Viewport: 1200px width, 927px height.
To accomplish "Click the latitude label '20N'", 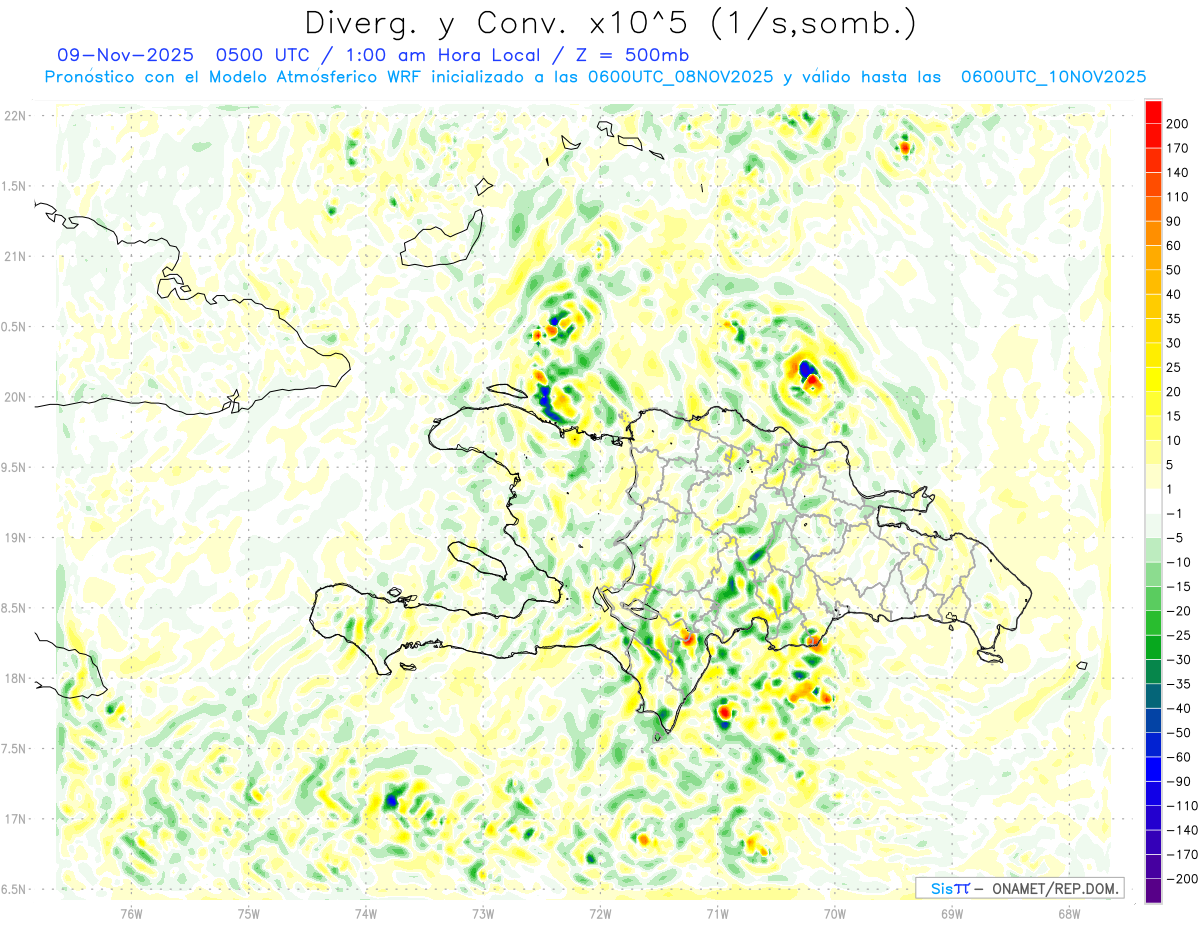I will (x=15, y=397).
